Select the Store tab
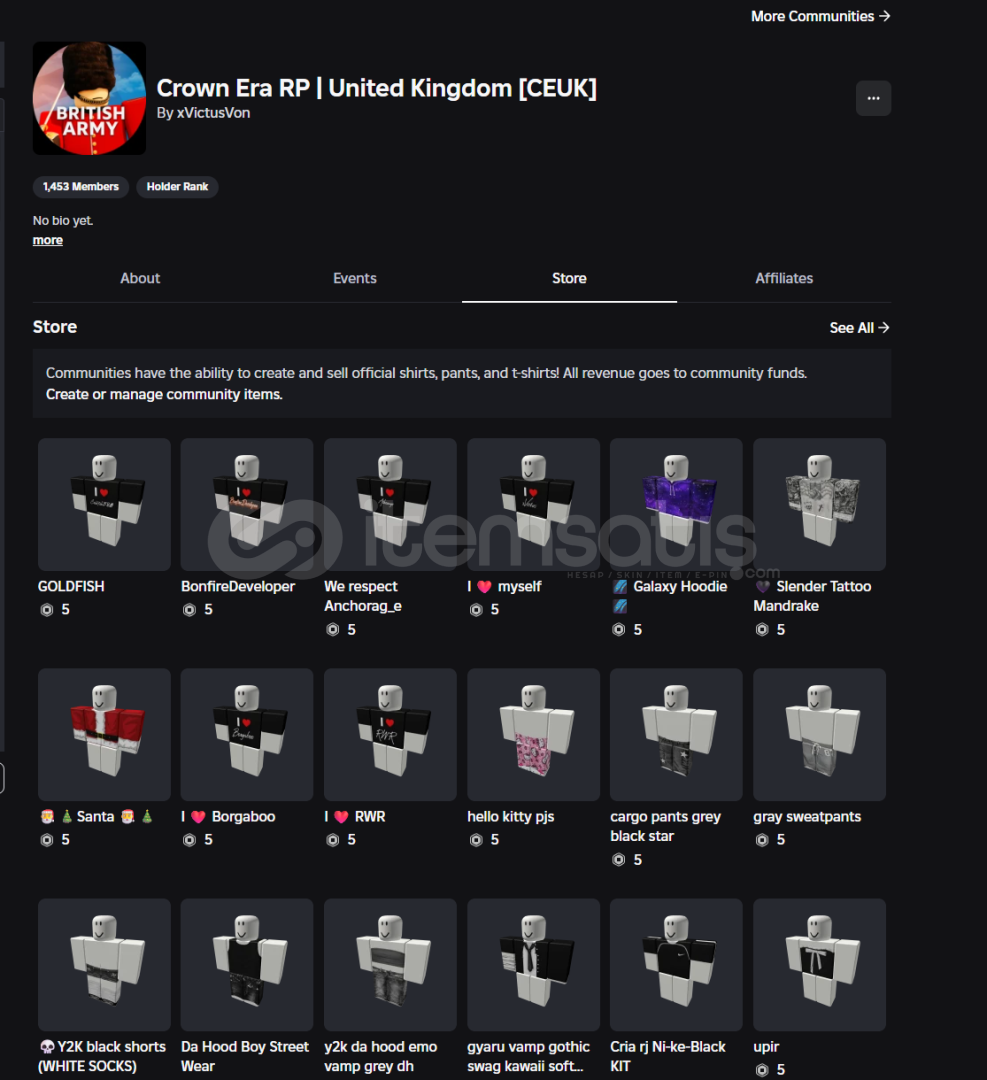 click(569, 278)
